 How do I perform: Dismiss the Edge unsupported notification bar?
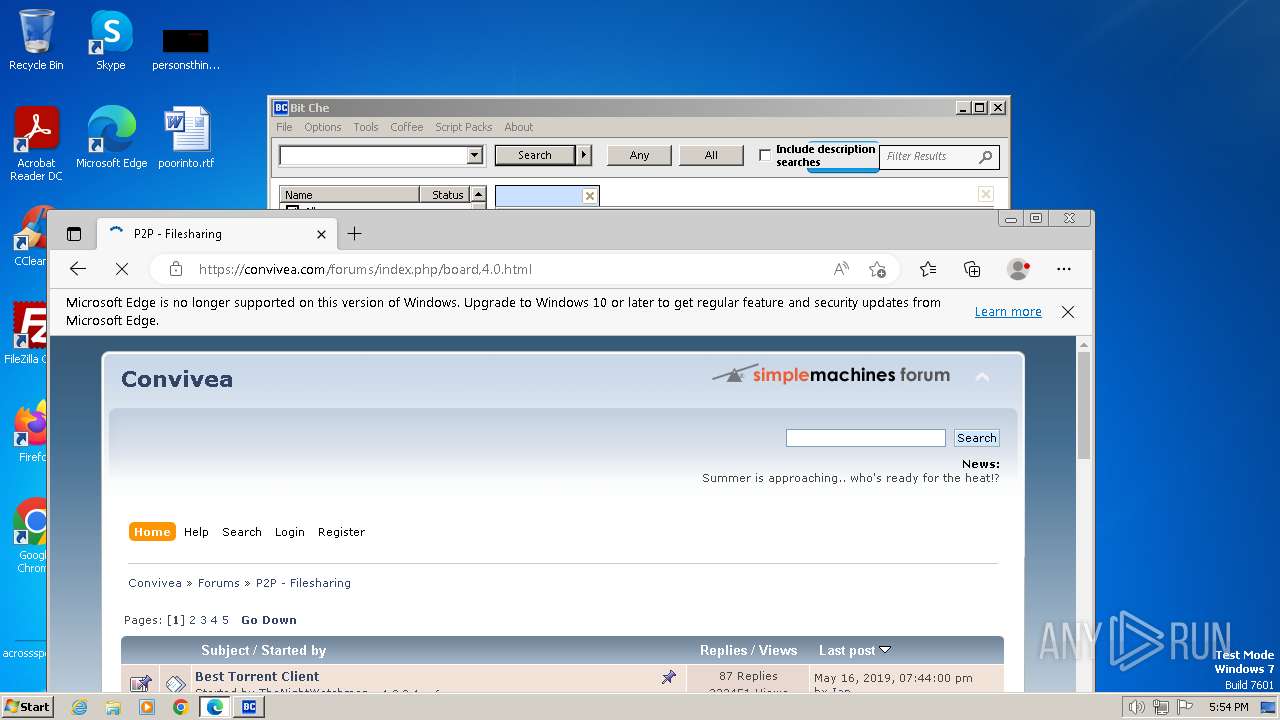click(x=1068, y=312)
